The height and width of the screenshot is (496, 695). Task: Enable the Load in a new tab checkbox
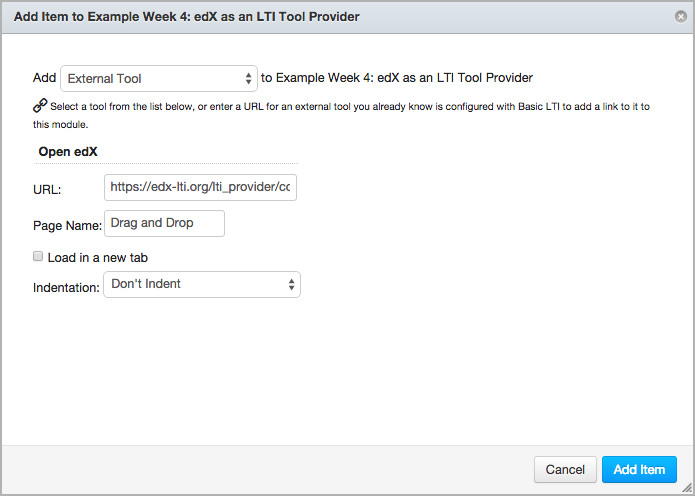click(38, 257)
